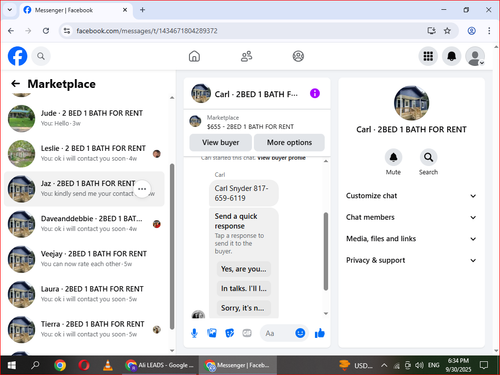500x375 pixels.
Task: Click the address bar URL
Action: tap(147, 31)
